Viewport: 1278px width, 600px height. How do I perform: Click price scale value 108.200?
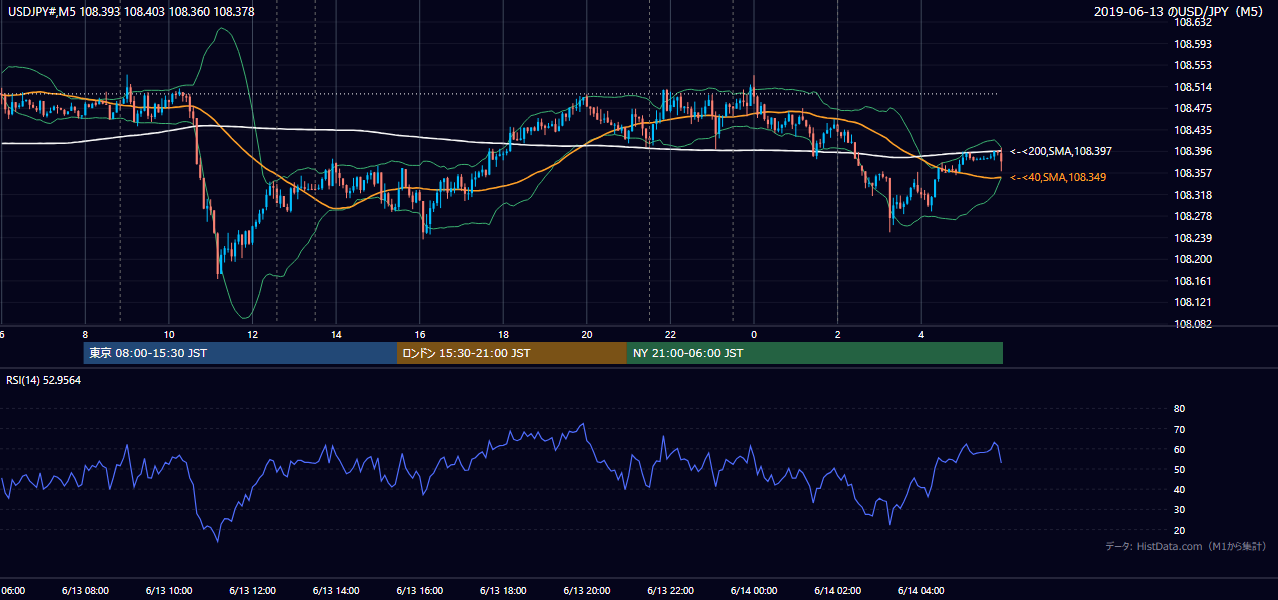pyautogui.click(x=1193, y=259)
